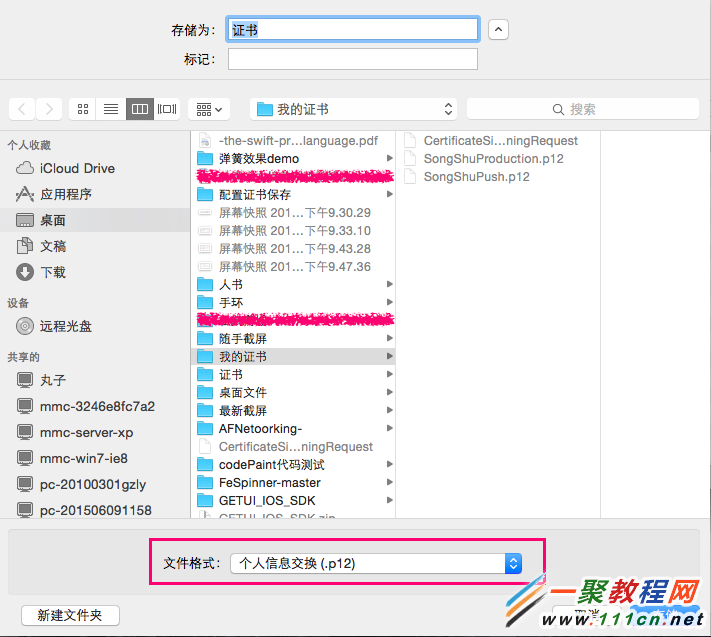Screen dimensions: 711x637
Task: Click screenshot file ending 下午9.30.29
Action: tap(293, 213)
